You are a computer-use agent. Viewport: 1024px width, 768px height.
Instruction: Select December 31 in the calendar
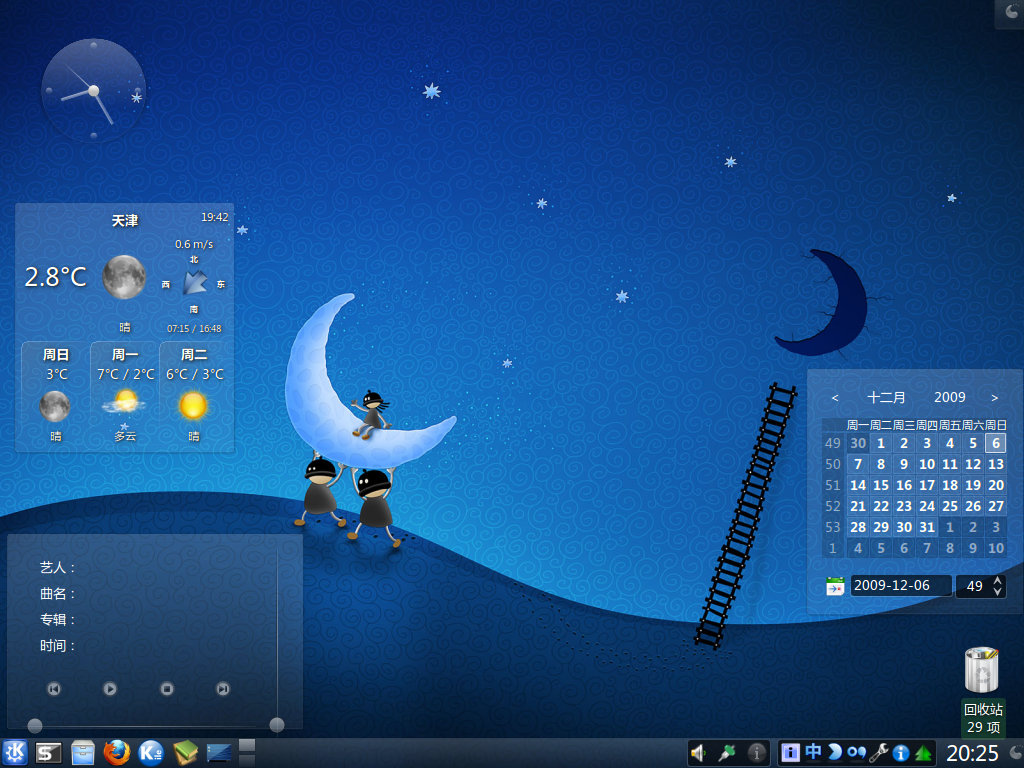click(927, 527)
